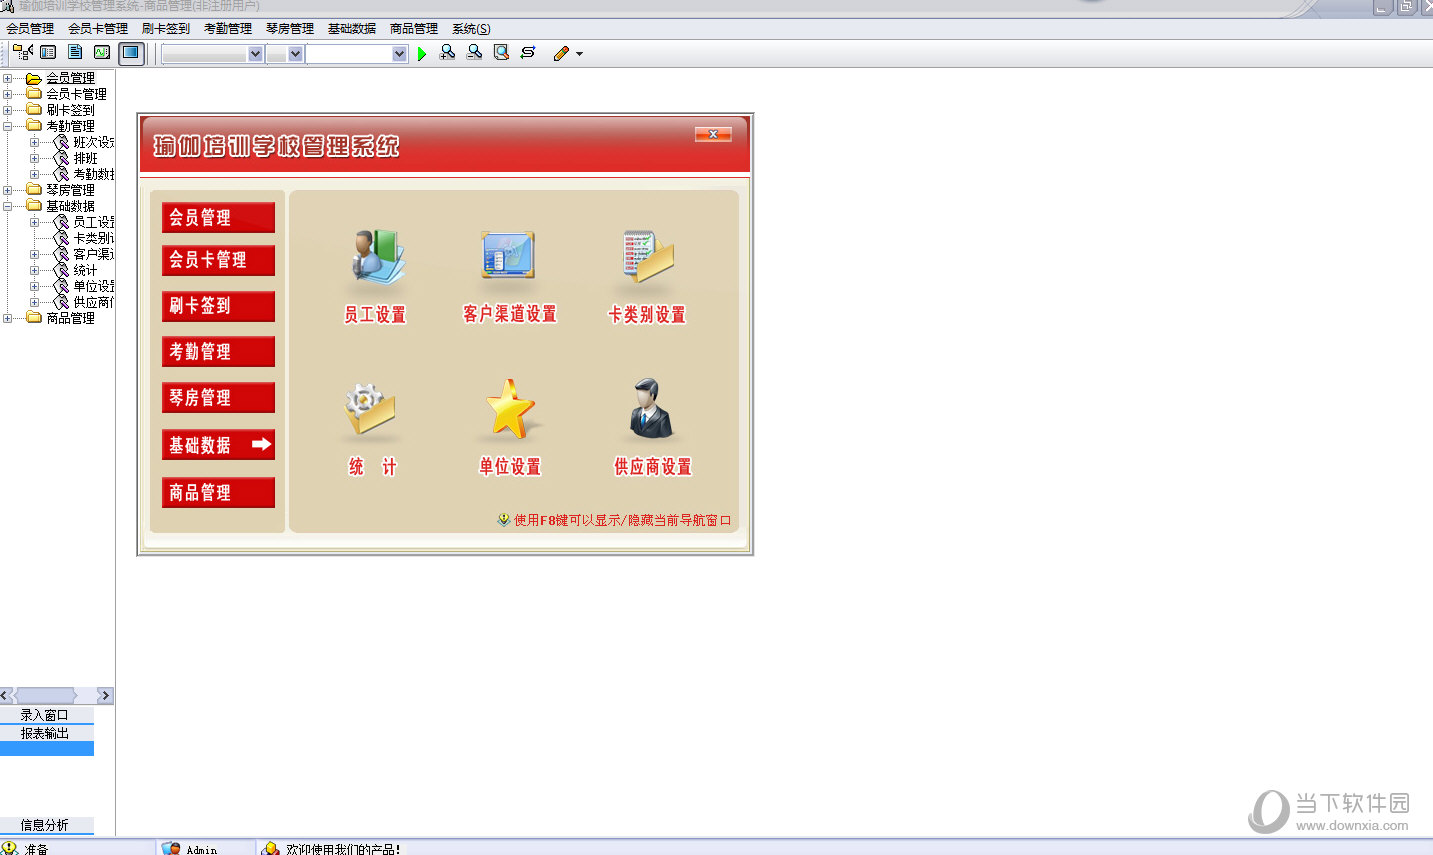Open the 会员卡管理 menu in the menu bar
This screenshot has height=855, width=1433.
[98, 29]
